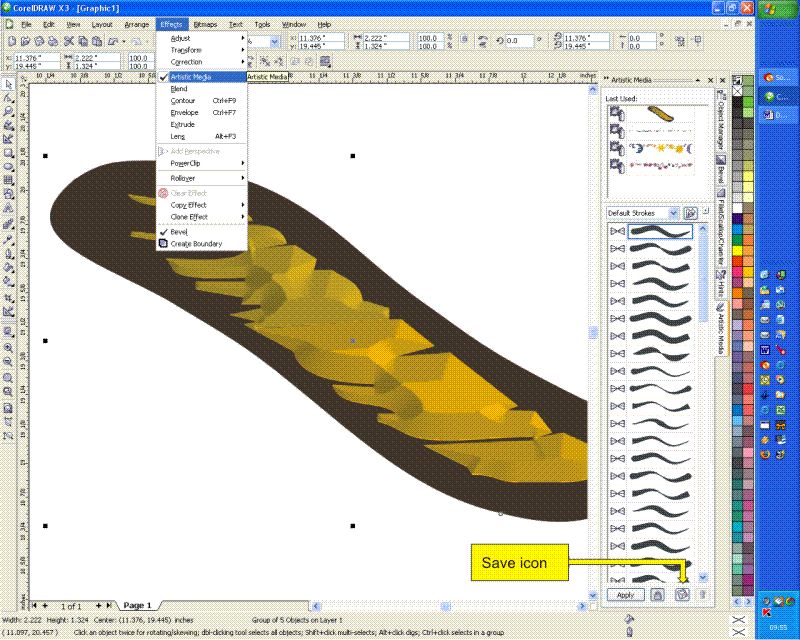
Task: Click the Apply button
Action: click(x=624, y=594)
